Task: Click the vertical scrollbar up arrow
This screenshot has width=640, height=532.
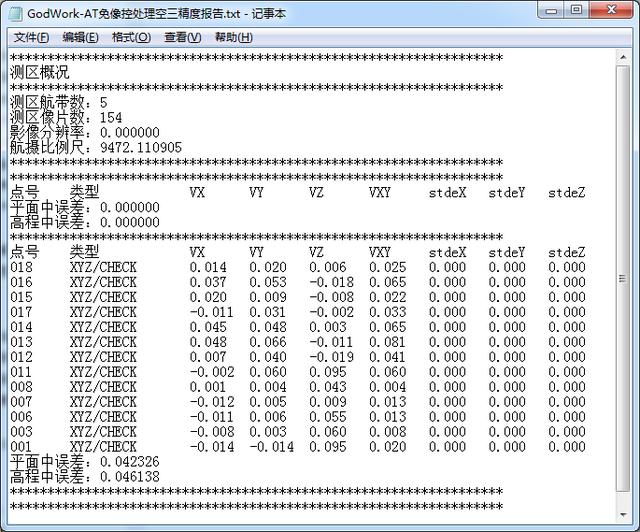Action: tap(621, 58)
